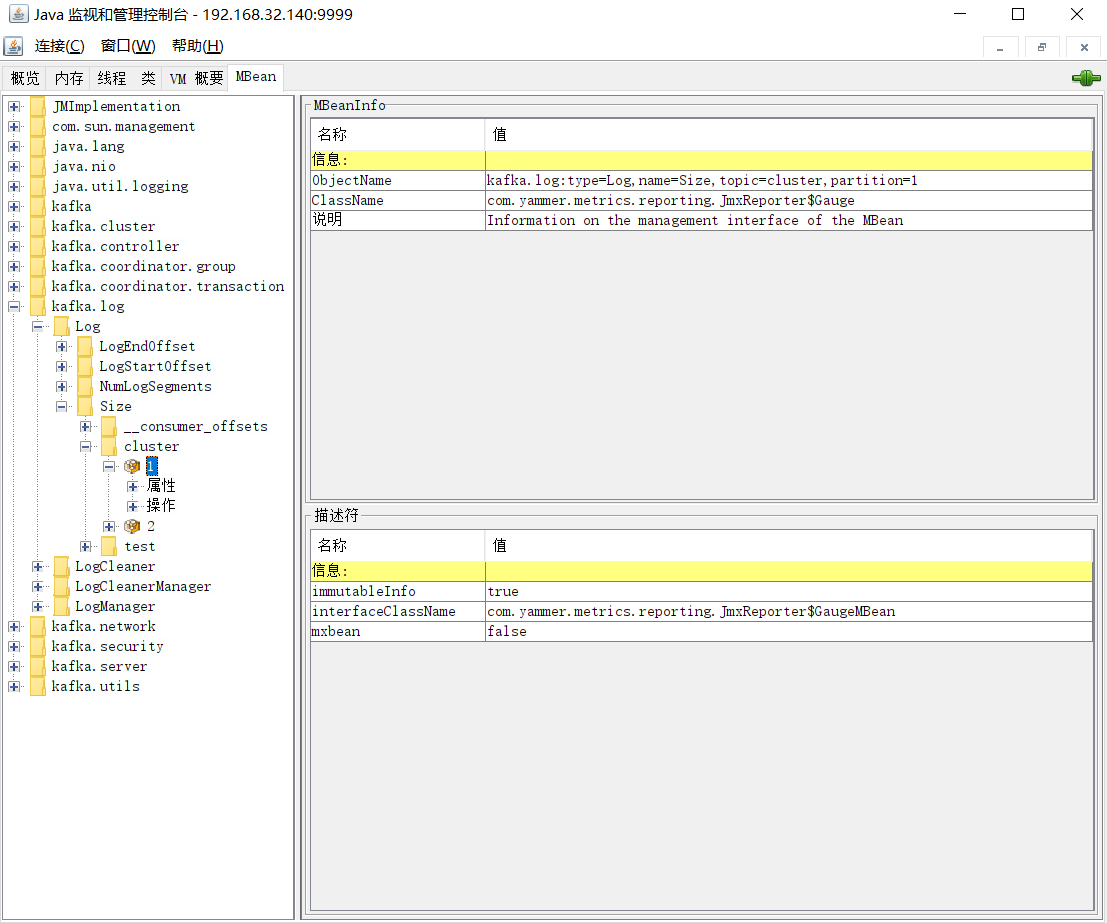
Task: Select the LogManager tree item
Action: pos(115,607)
